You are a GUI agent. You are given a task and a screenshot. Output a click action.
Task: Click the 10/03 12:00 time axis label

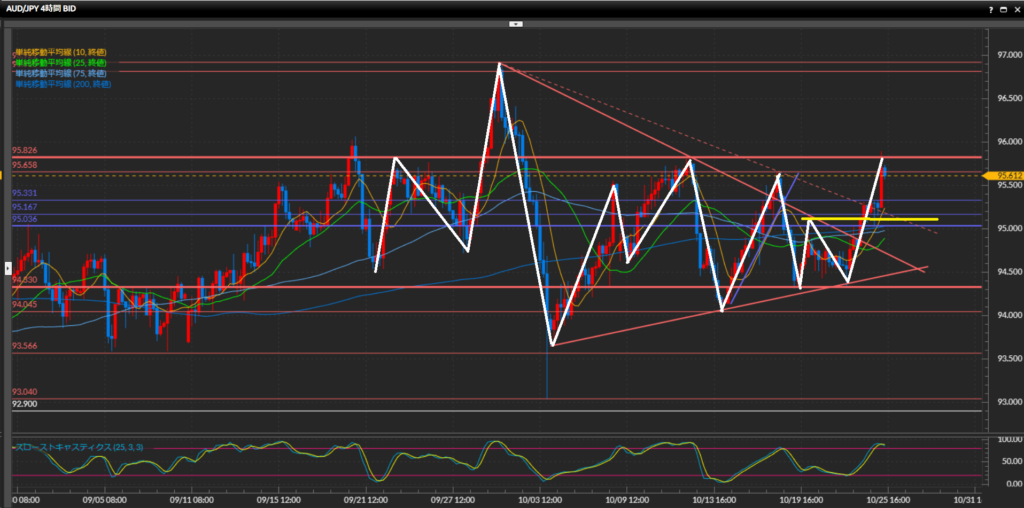click(x=540, y=499)
